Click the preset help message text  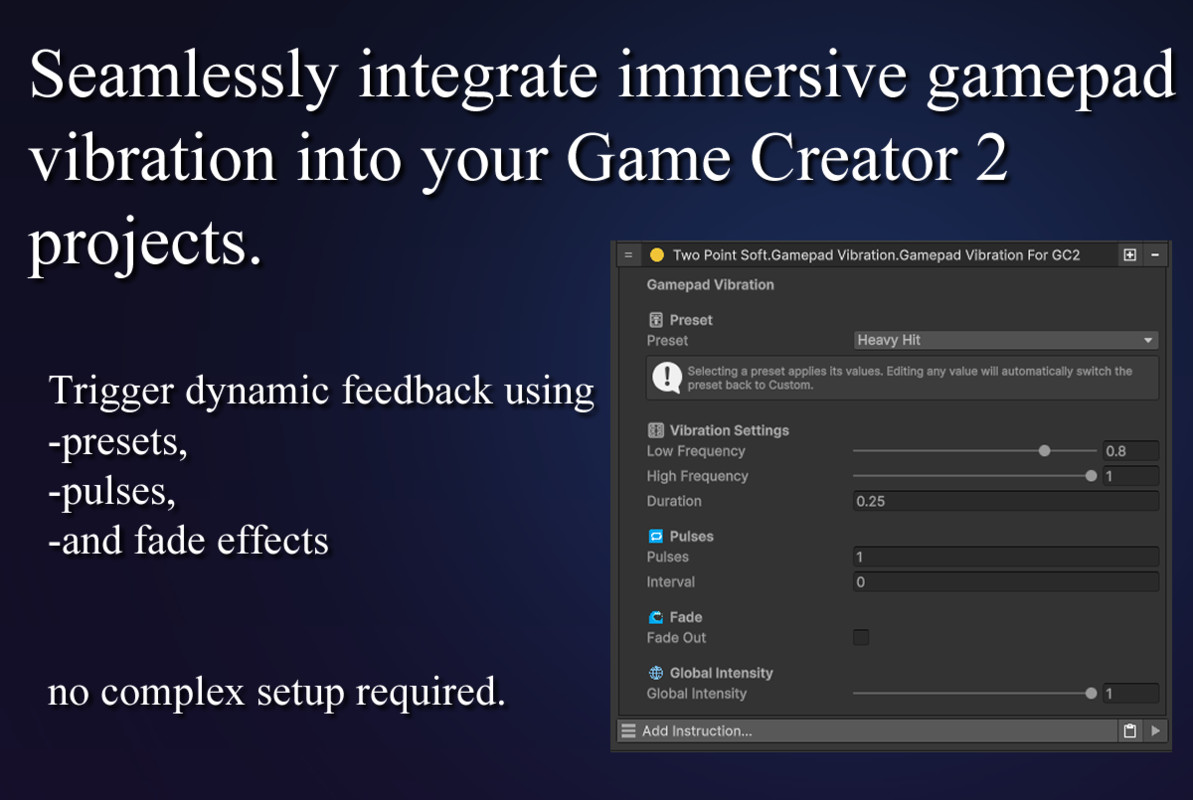(909, 378)
